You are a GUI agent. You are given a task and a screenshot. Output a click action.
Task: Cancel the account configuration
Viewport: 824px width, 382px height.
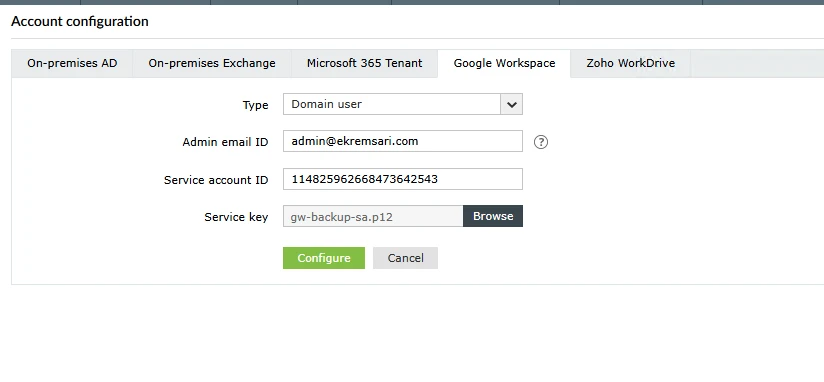[405, 258]
